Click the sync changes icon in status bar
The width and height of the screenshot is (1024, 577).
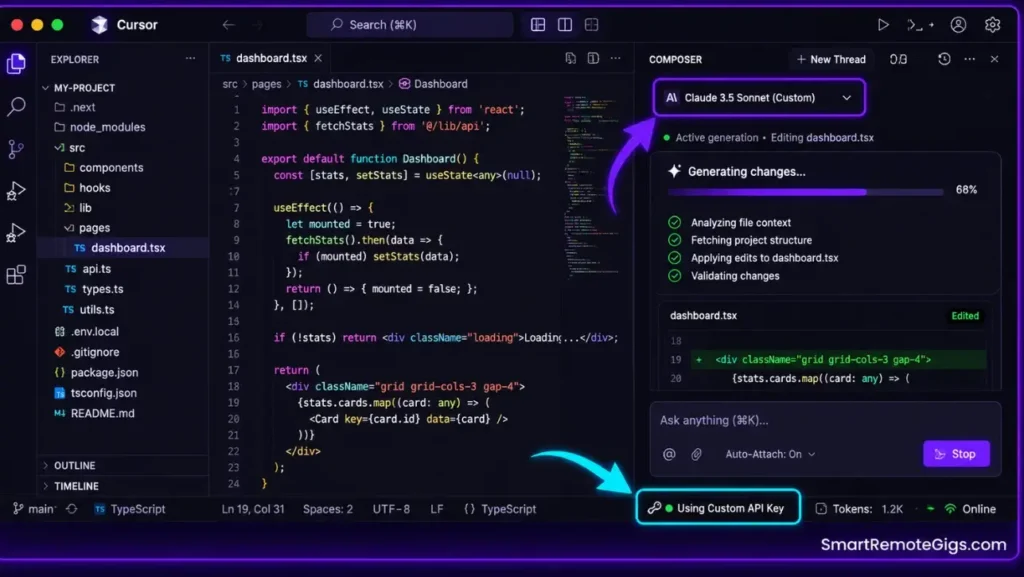(72, 508)
